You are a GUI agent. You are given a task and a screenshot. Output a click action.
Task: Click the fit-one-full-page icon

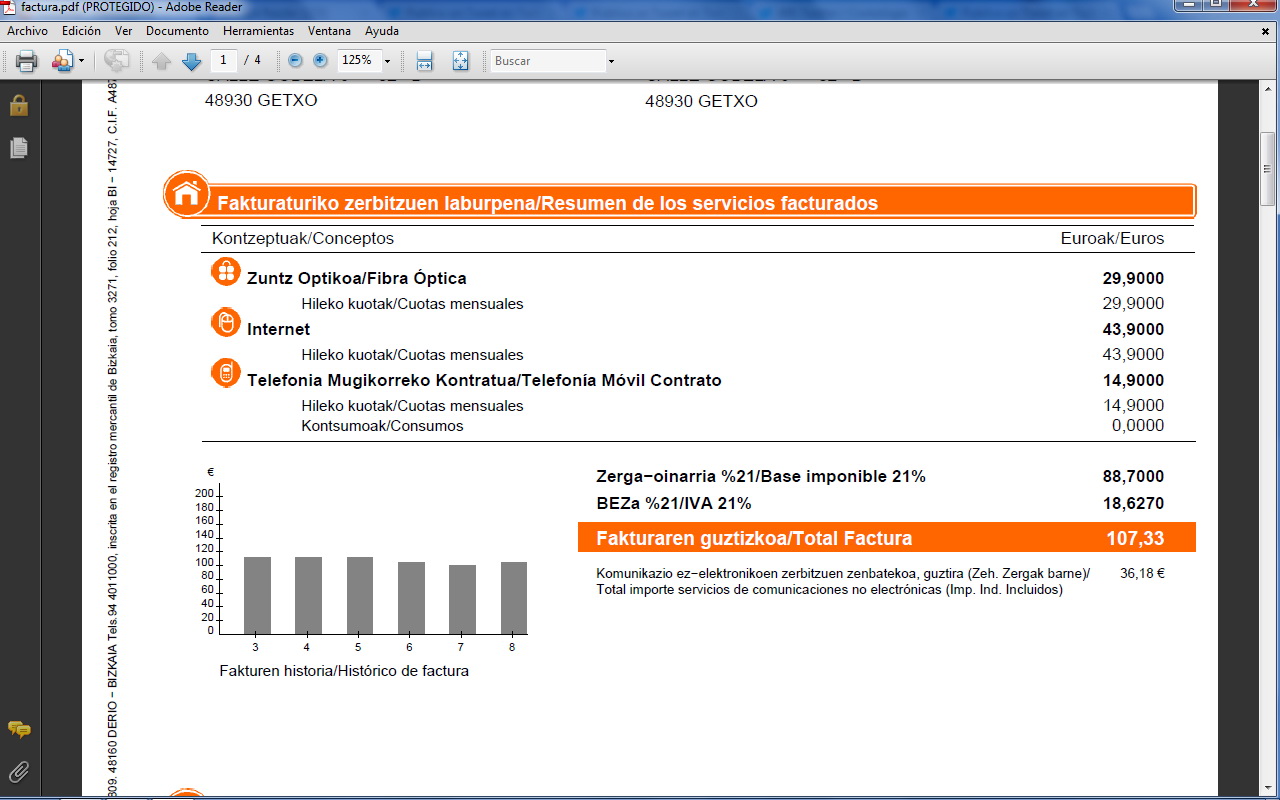pyautogui.click(x=460, y=61)
